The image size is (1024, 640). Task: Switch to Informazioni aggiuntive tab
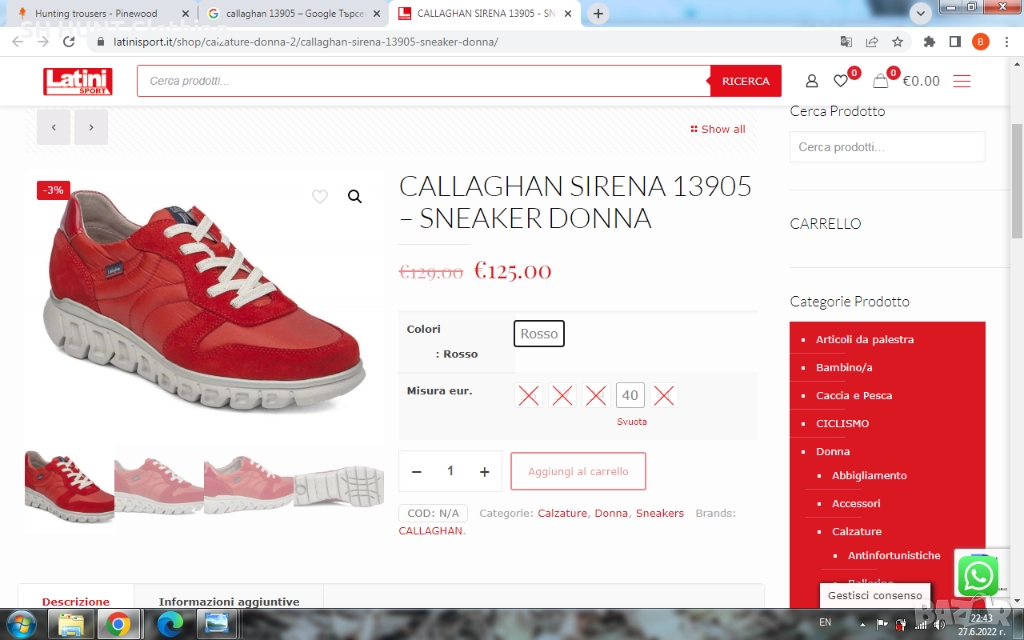[229, 601]
